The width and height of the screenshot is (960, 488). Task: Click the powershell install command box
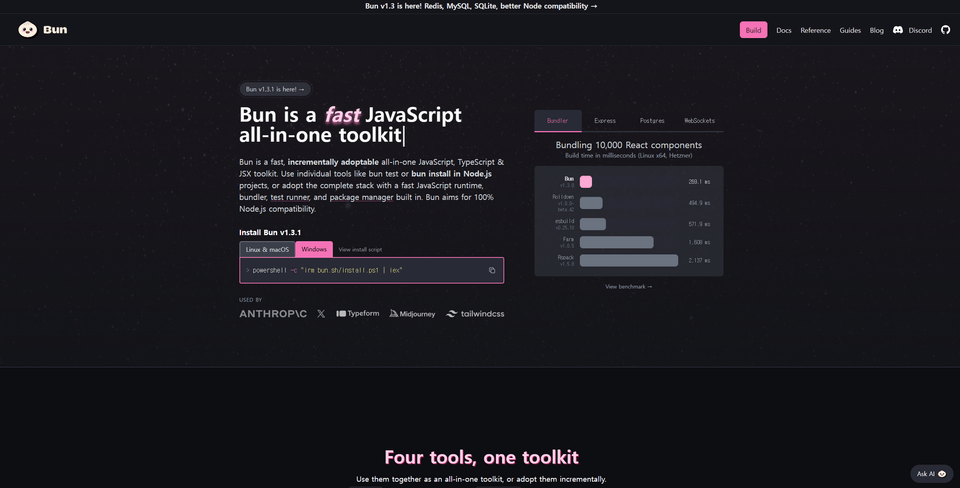(372, 270)
